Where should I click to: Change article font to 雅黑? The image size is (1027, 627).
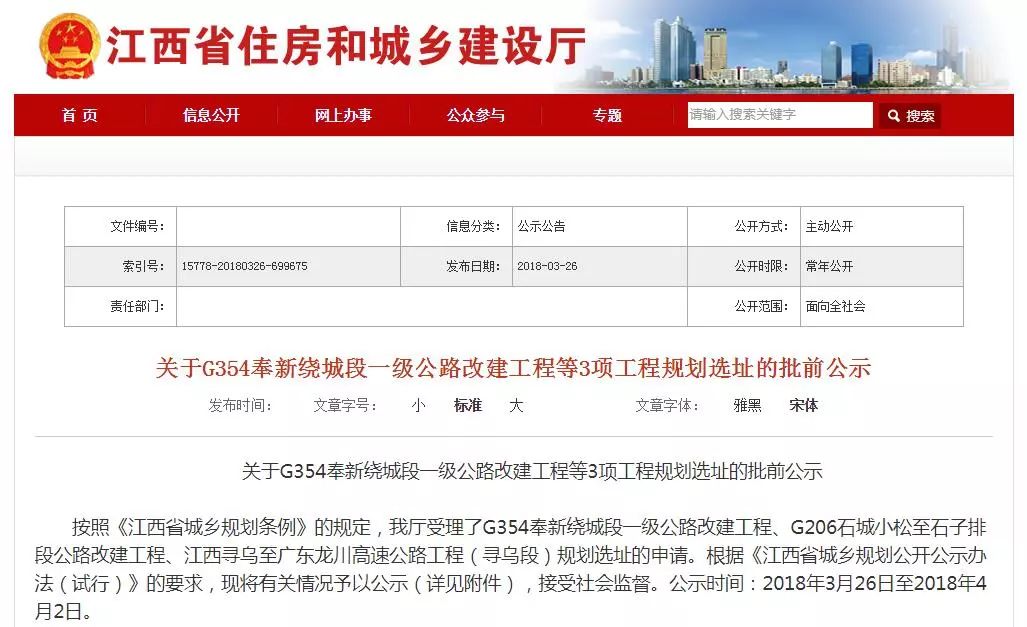(x=747, y=406)
